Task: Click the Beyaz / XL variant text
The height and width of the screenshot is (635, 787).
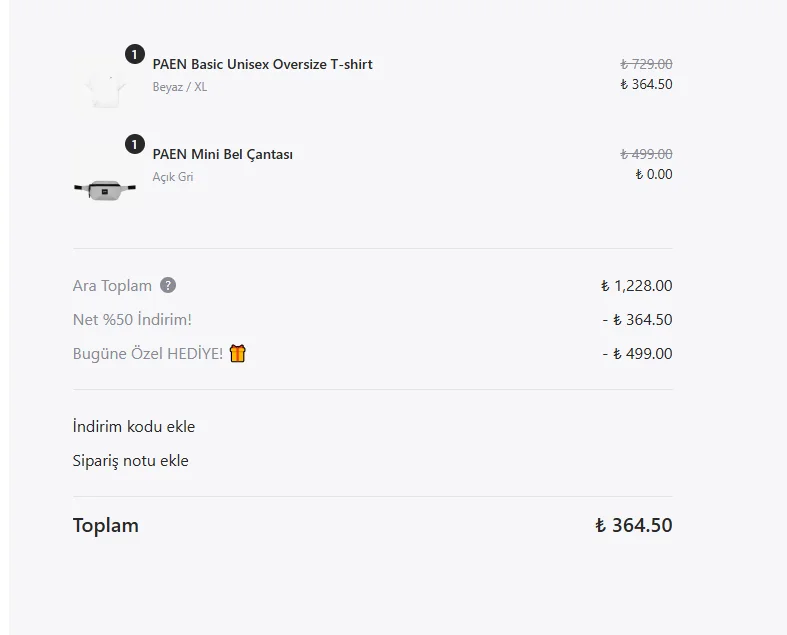Action: click(x=180, y=87)
